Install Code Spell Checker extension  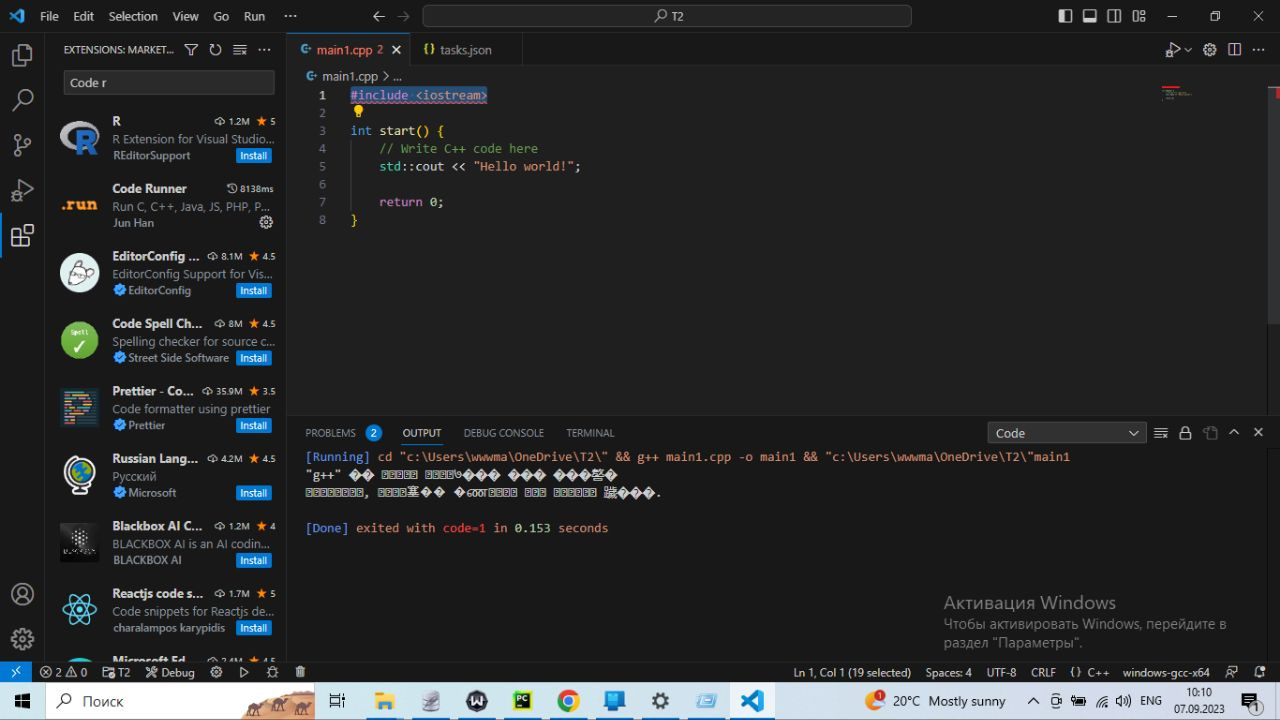click(254, 358)
